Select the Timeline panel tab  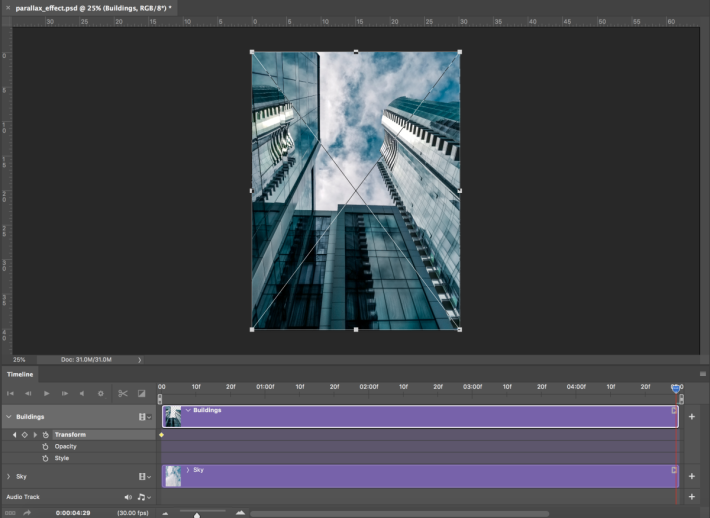pyautogui.click(x=20, y=374)
